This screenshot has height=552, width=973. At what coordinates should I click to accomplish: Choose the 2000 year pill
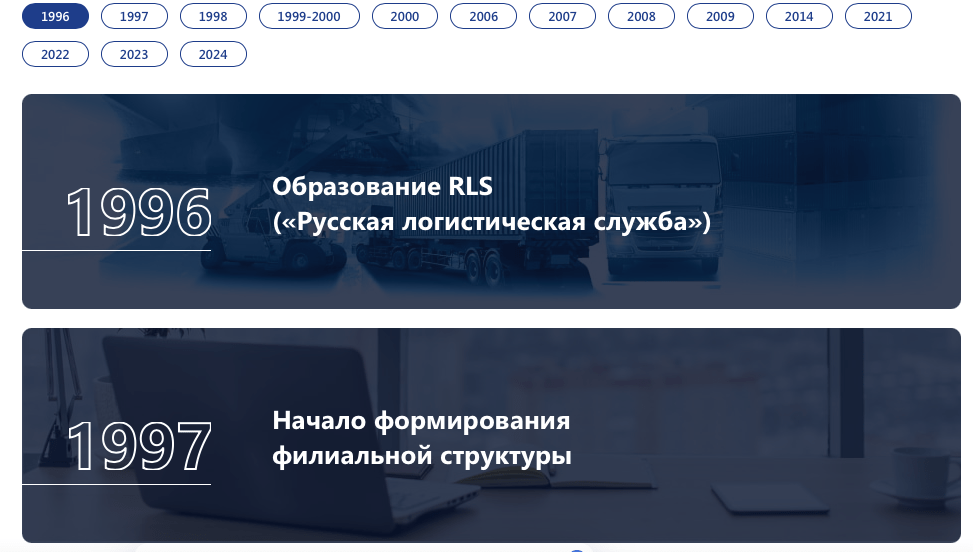coord(405,16)
